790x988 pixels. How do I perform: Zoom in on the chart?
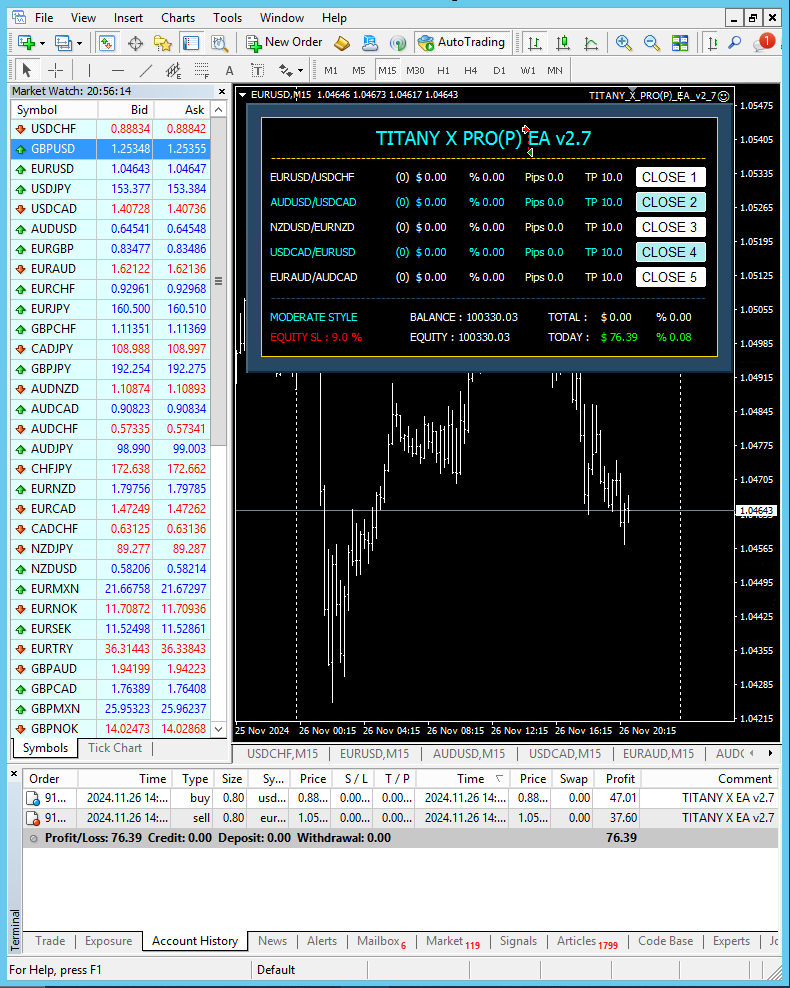pos(624,42)
